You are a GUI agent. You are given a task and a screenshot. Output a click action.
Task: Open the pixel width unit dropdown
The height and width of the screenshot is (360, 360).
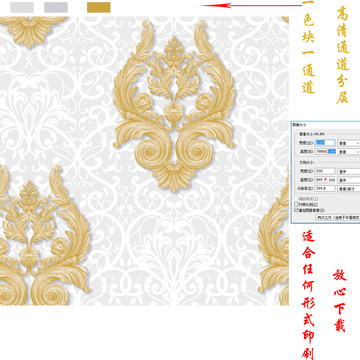(349, 143)
